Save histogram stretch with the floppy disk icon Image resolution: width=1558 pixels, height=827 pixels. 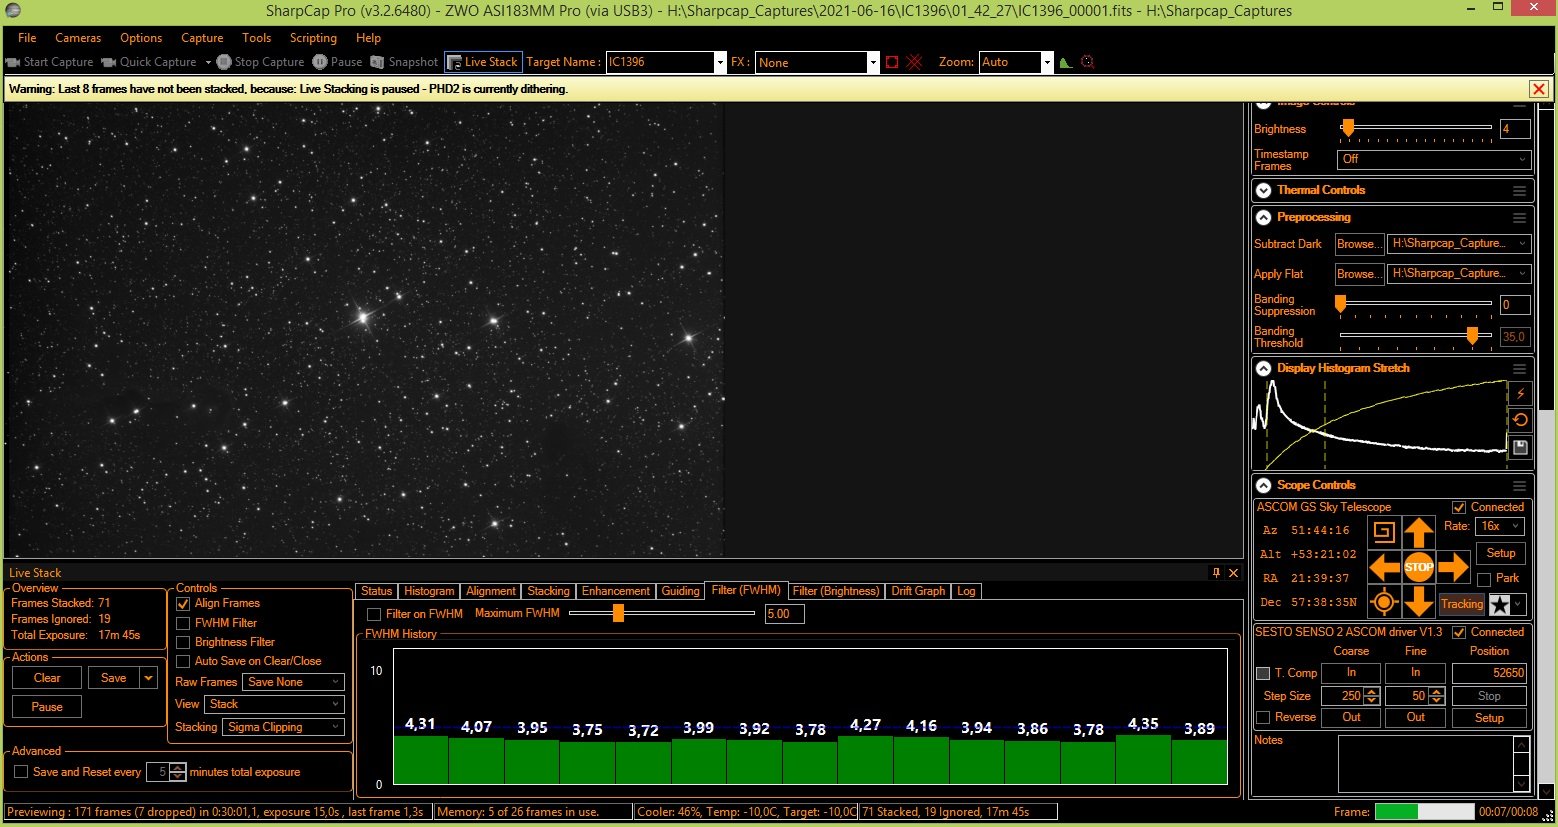click(1520, 447)
